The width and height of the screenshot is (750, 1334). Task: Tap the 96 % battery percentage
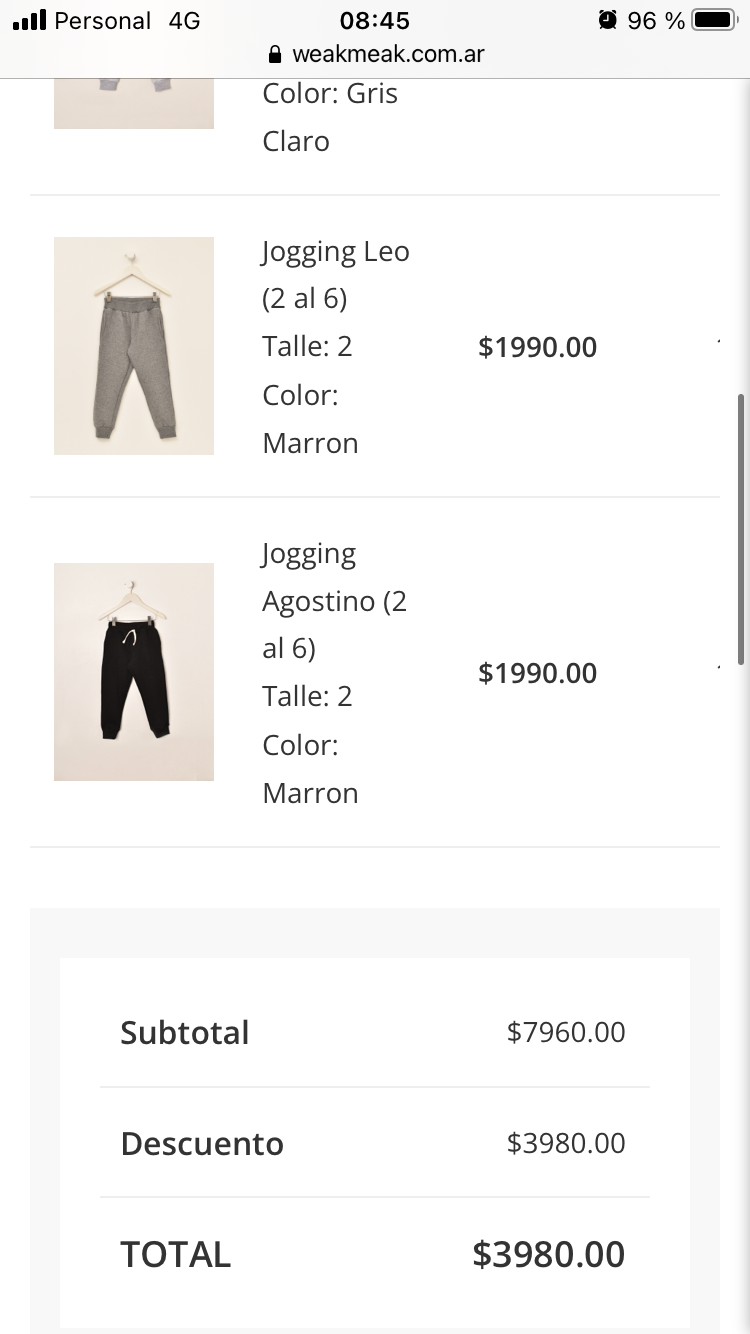click(x=656, y=20)
